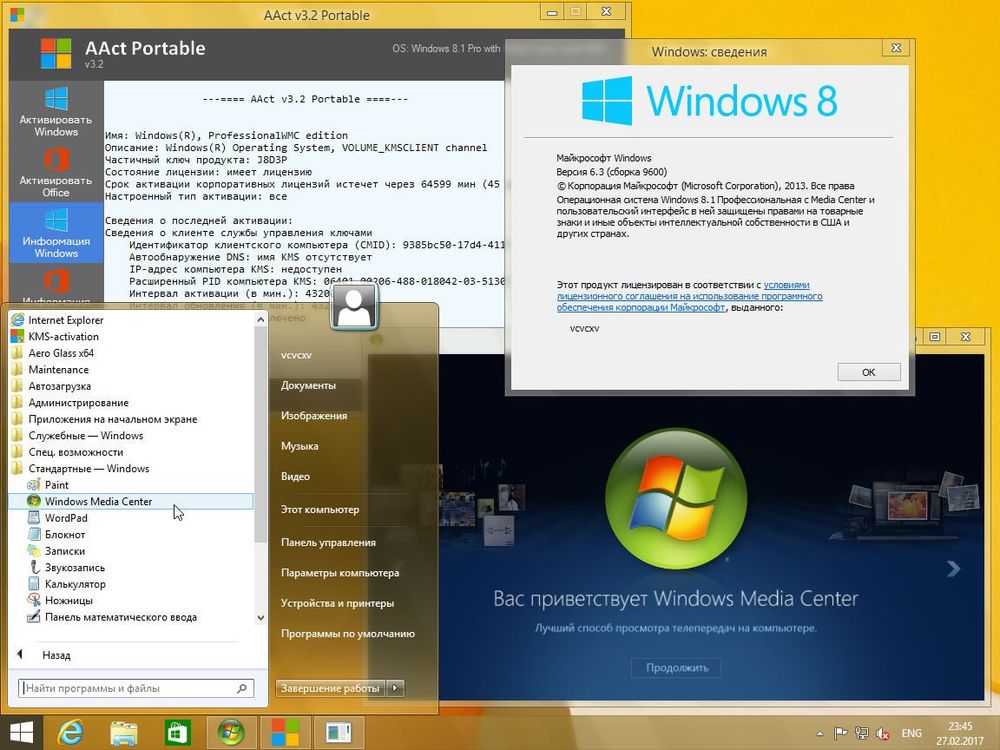Open Блокнот from the Start menu
Image resolution: width=1000 pixels, height=750 pixels.
coord(64,534)
